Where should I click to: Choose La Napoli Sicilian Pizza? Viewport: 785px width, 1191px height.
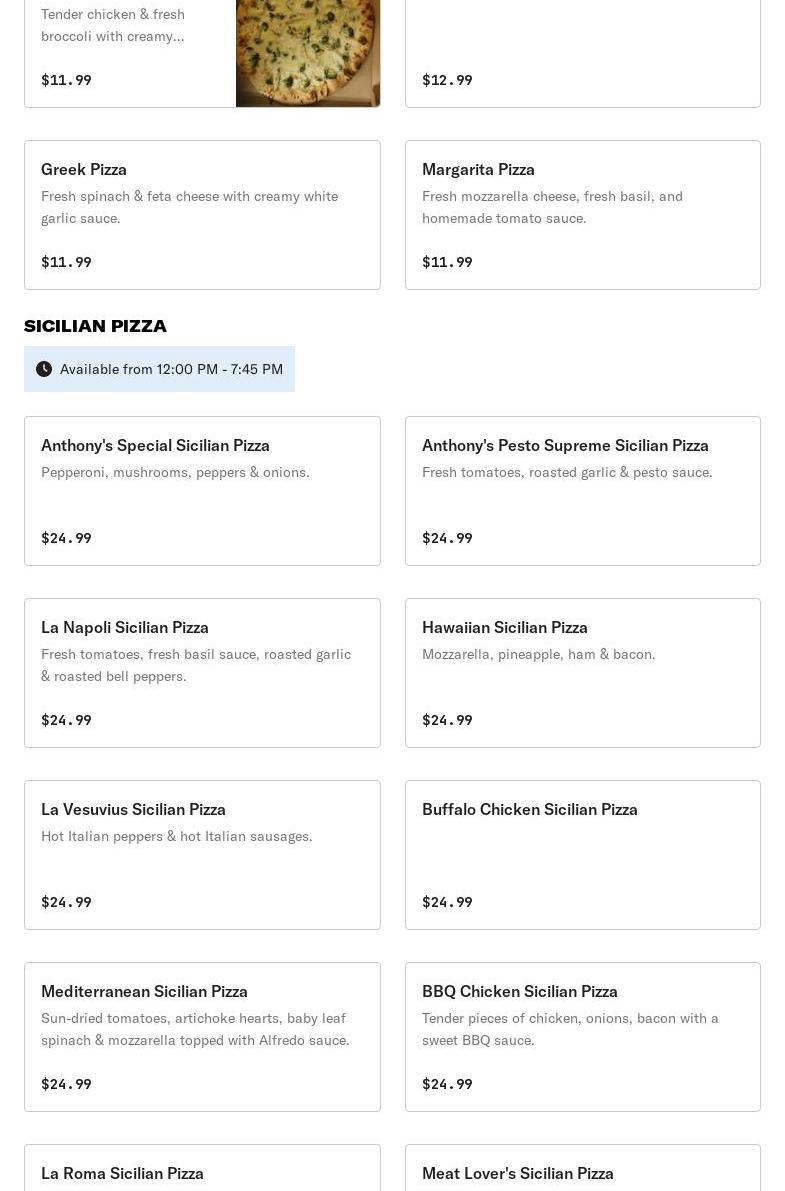pos(202,673)
